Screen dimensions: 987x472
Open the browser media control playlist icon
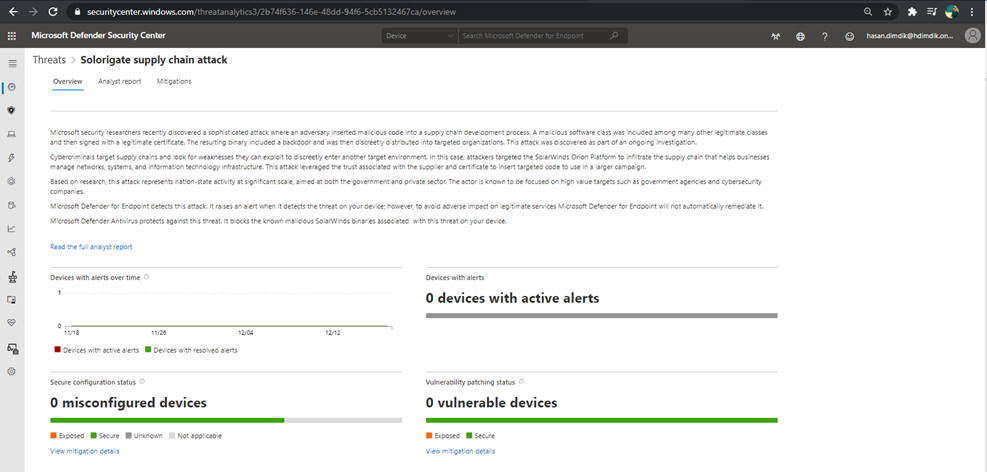coord(932,12)
